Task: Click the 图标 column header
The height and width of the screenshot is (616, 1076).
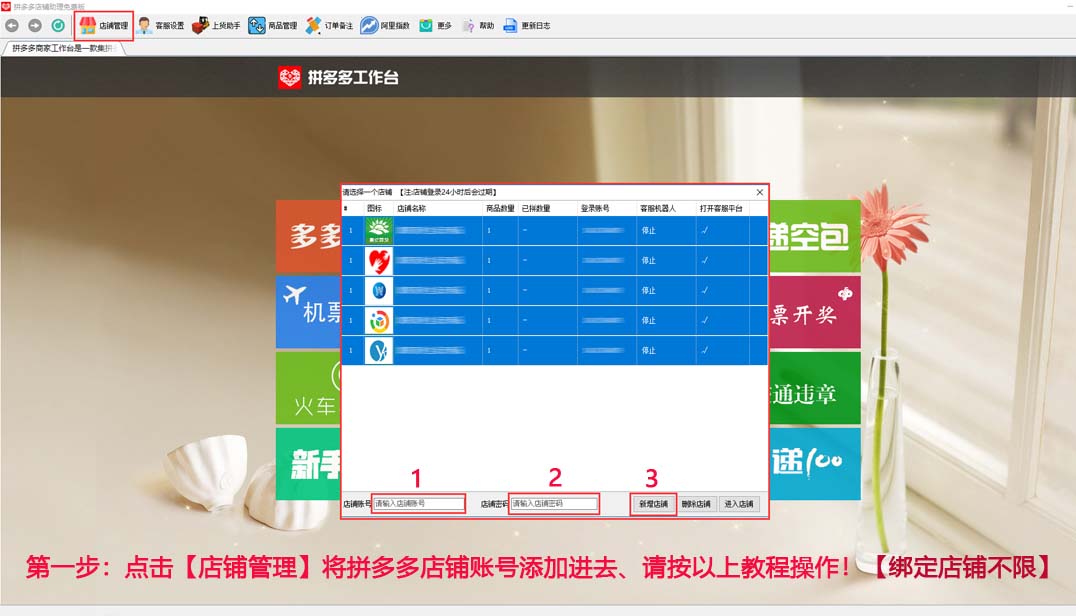Action: coord(378,209)
